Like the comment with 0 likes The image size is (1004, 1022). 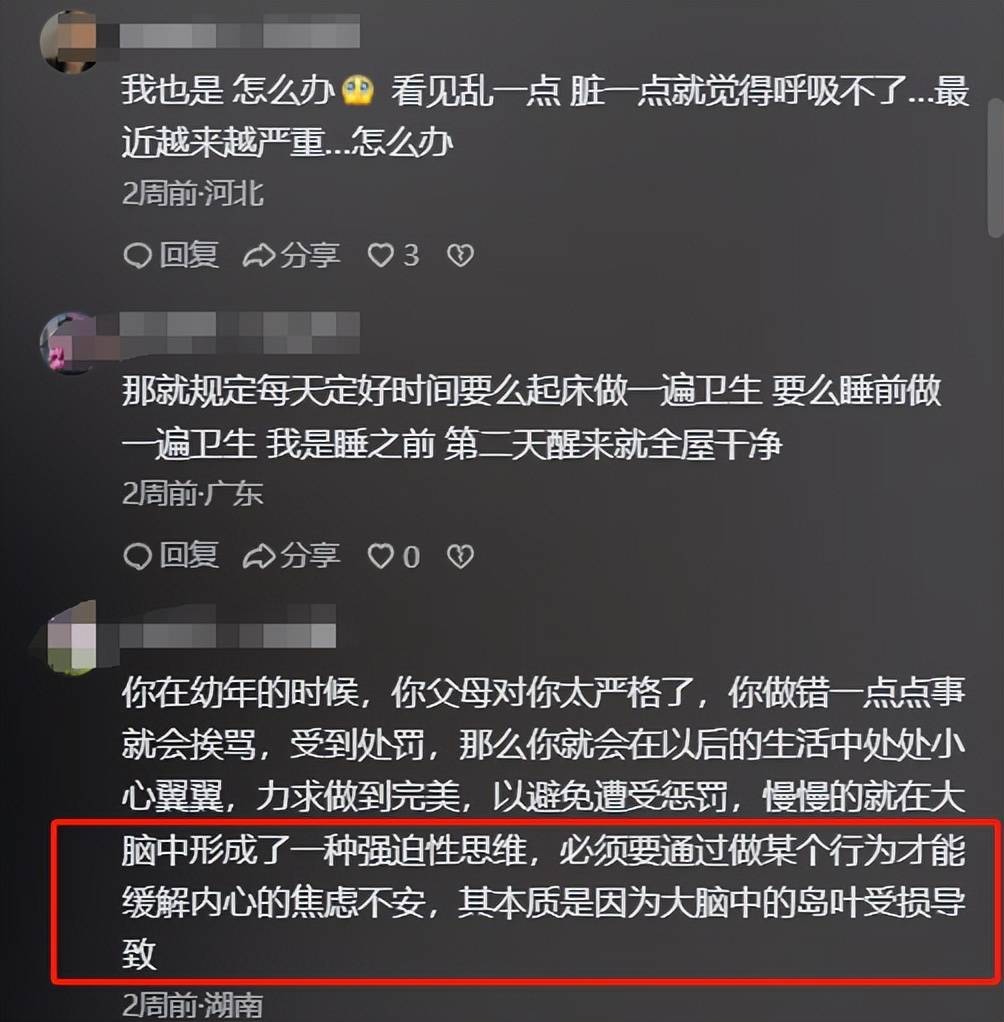tap(393, 556)
